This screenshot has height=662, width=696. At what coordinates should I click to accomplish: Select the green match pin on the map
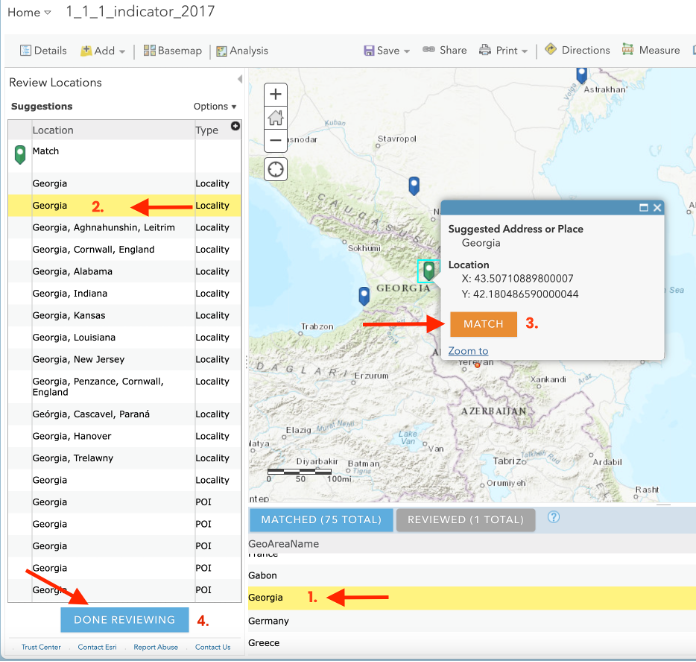pos(429,270)
